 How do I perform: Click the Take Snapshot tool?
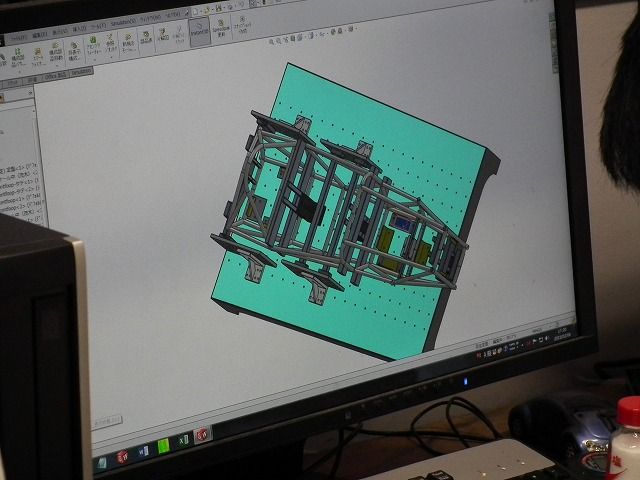[x=242, y=24]
